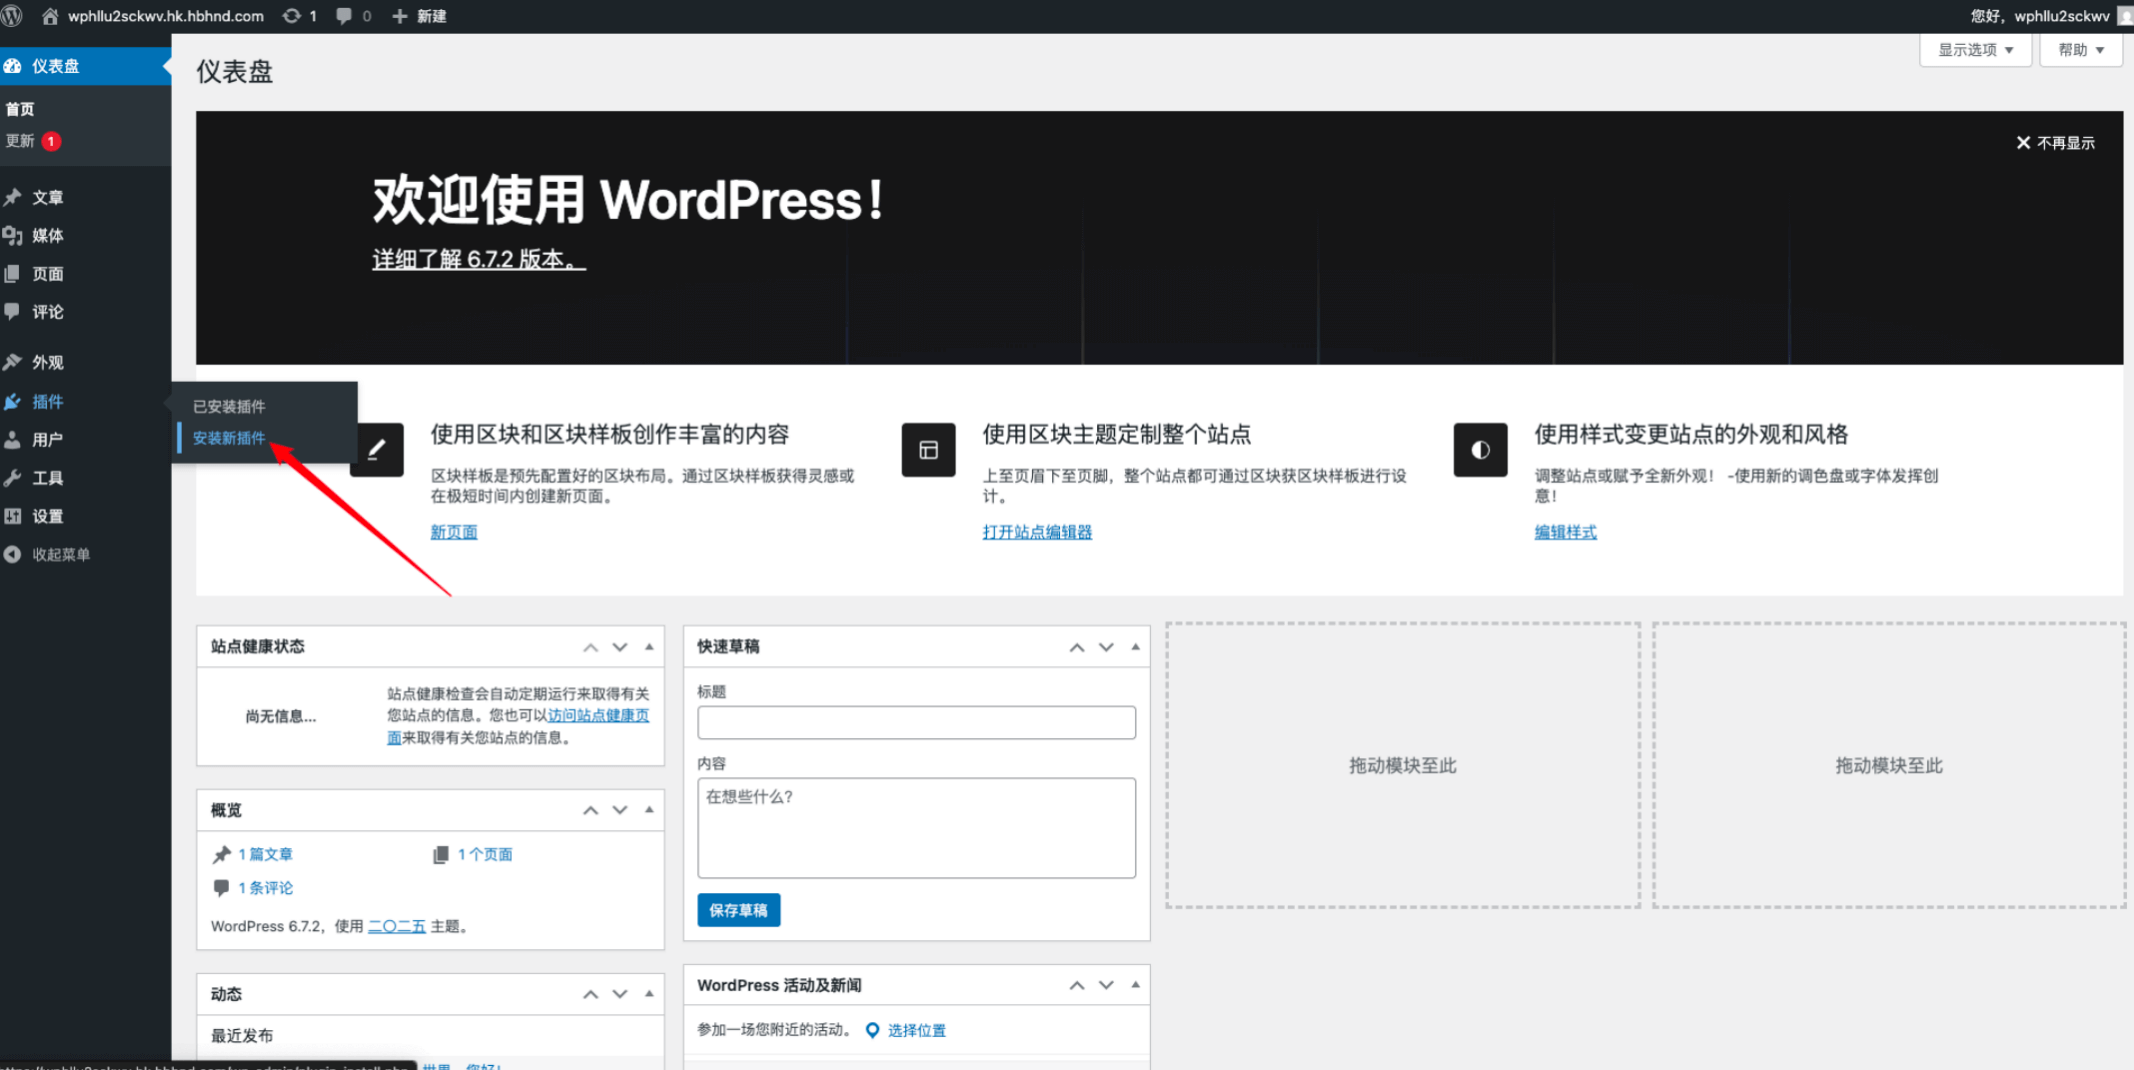This screenshot has height=1070, width=2134.
Task: Select 安装新插件 from the plugins submenu
Action: pos(229,438)
